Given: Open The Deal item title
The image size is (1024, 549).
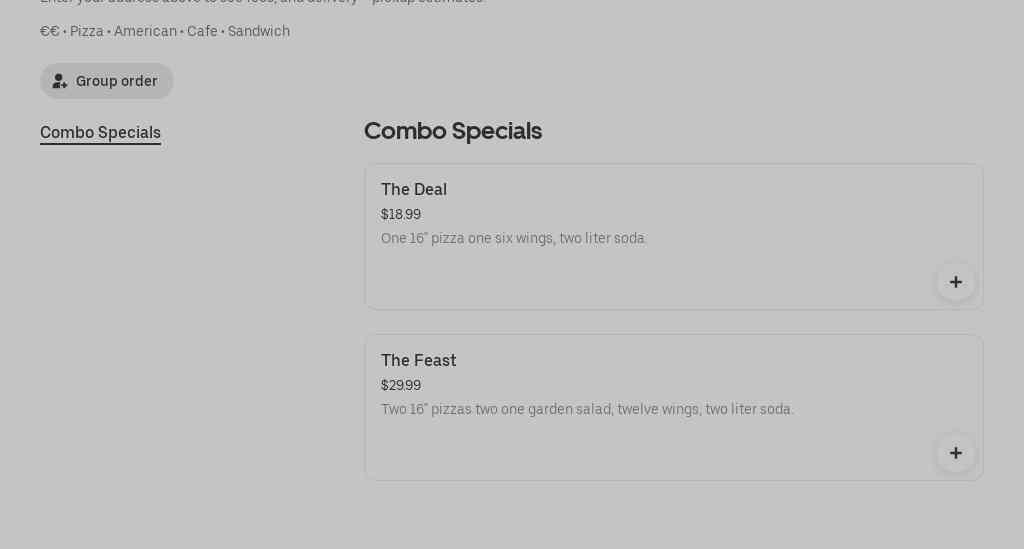Looking at the screenshot, I should 414,189.
